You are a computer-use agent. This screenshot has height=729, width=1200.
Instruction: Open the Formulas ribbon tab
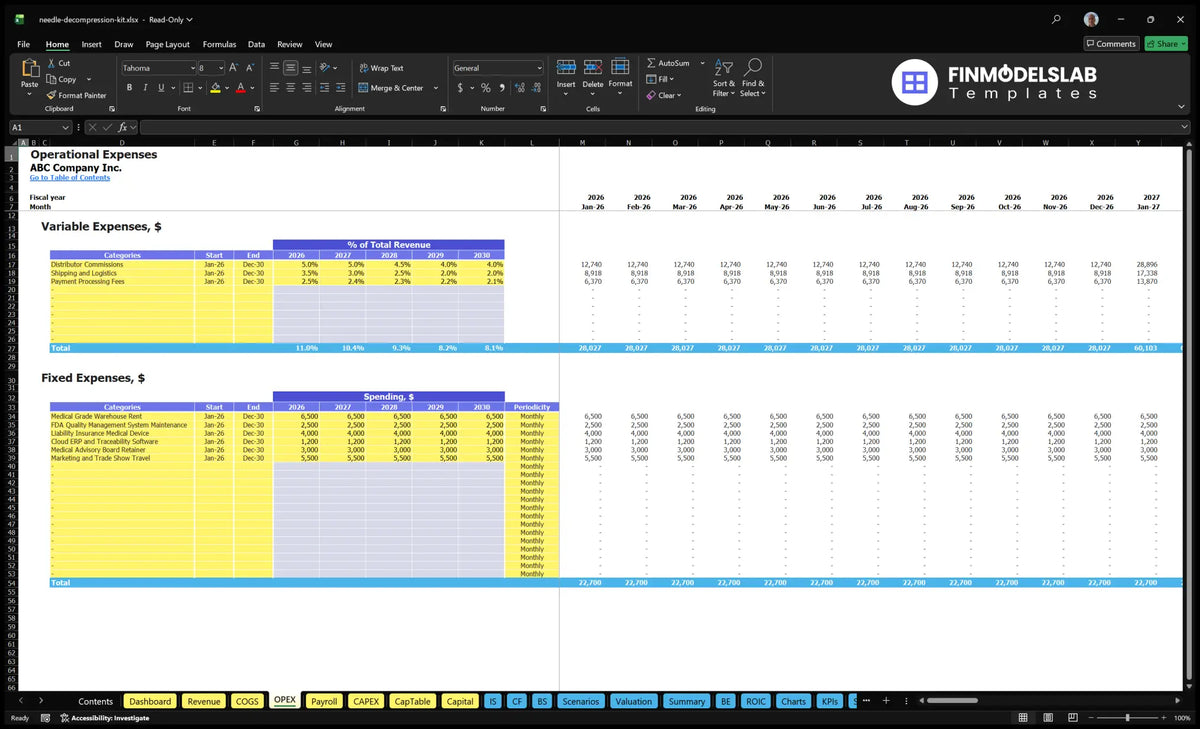219,44
